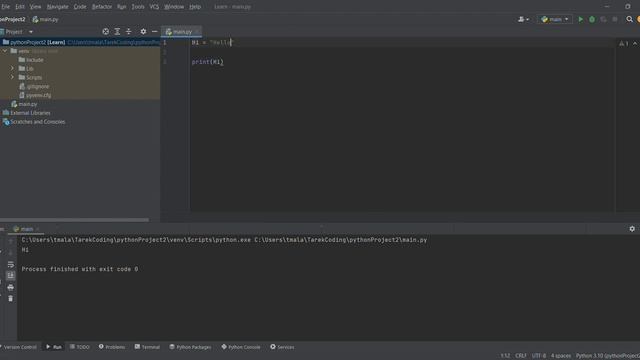Open Version Control tool window

(x=19, y=347)
